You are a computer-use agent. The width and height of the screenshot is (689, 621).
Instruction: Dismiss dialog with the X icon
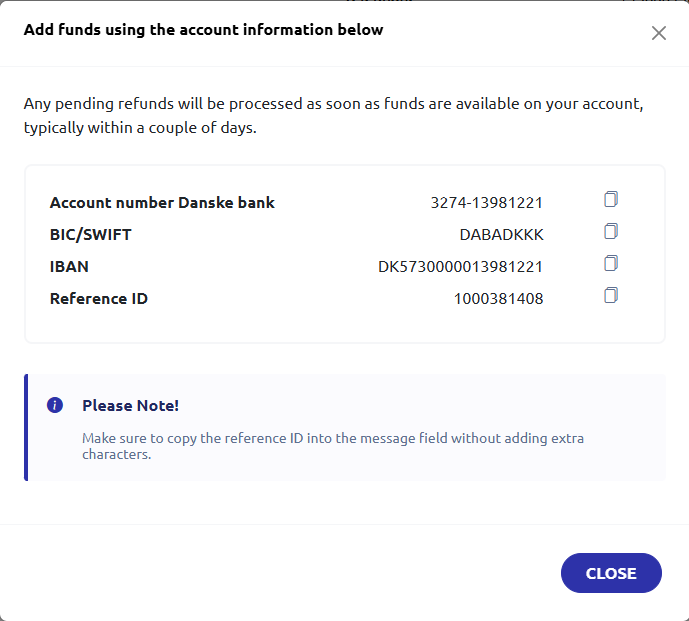tap(659, 33)
